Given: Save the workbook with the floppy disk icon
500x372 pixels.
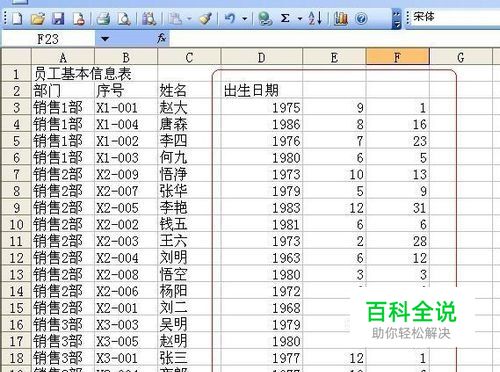Looking at the screenshot, I should (58, 18).
